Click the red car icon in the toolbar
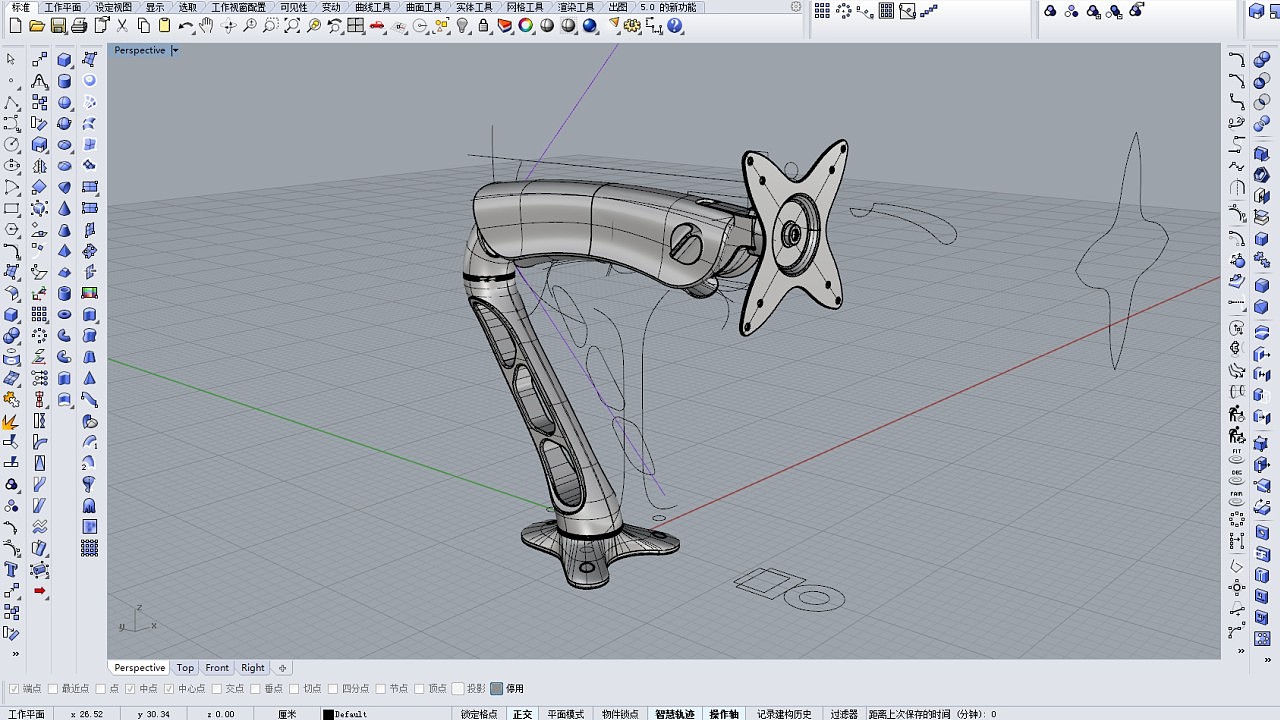 click(377, 26)
